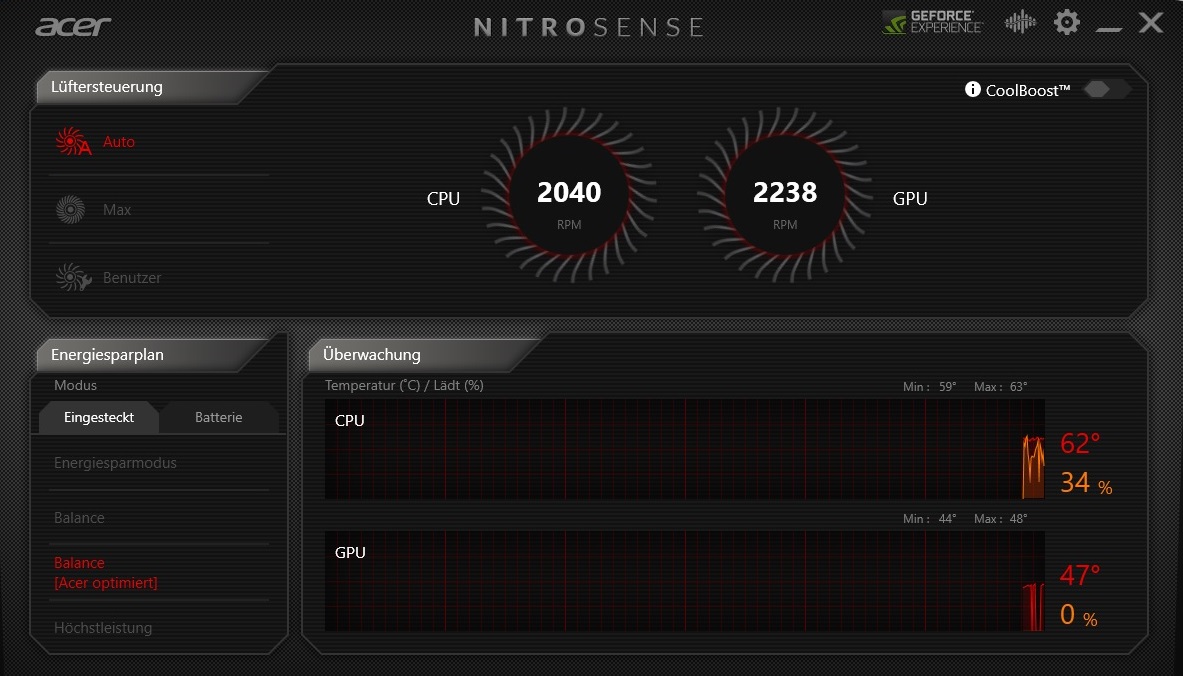The width and height of the screenshot is (1183, 676).
Task: Close NitroSense with the X icon
Action: click(1151, 22)
